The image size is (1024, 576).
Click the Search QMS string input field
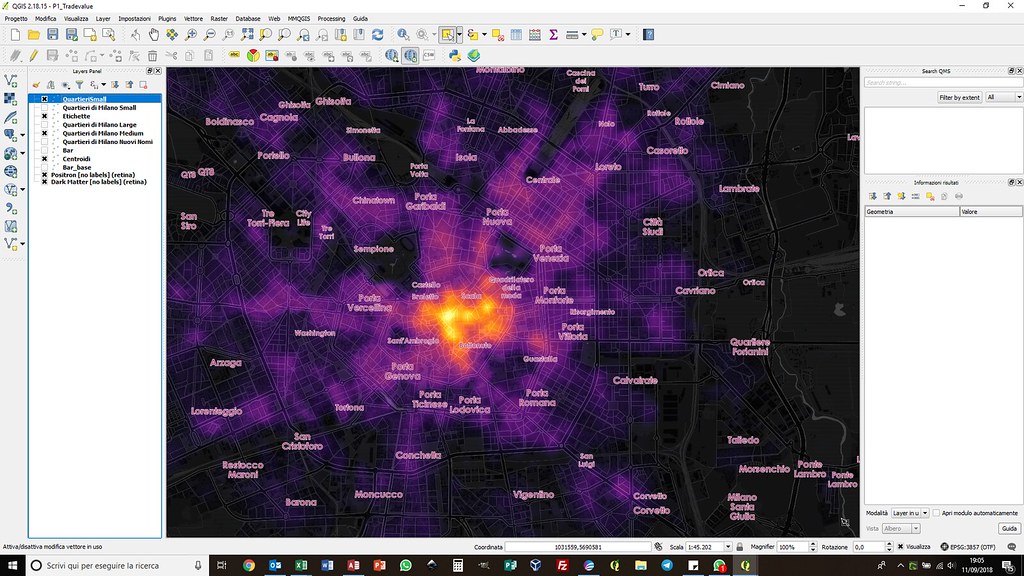(x=943, y=83)
